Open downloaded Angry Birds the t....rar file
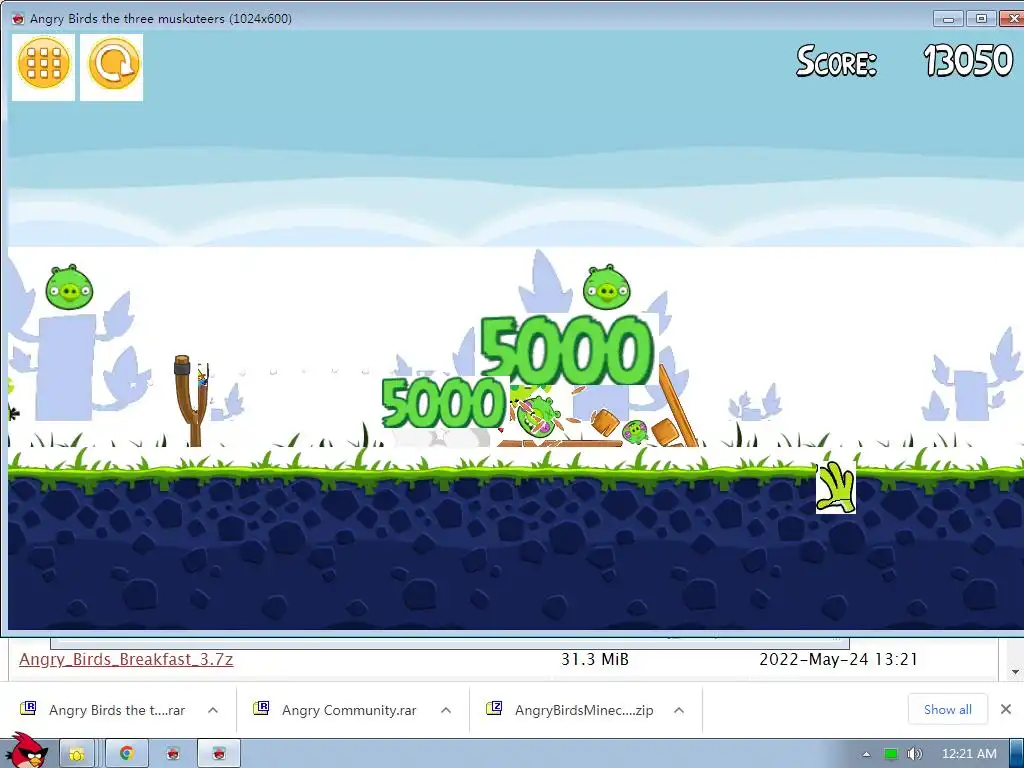 (104, 710)
